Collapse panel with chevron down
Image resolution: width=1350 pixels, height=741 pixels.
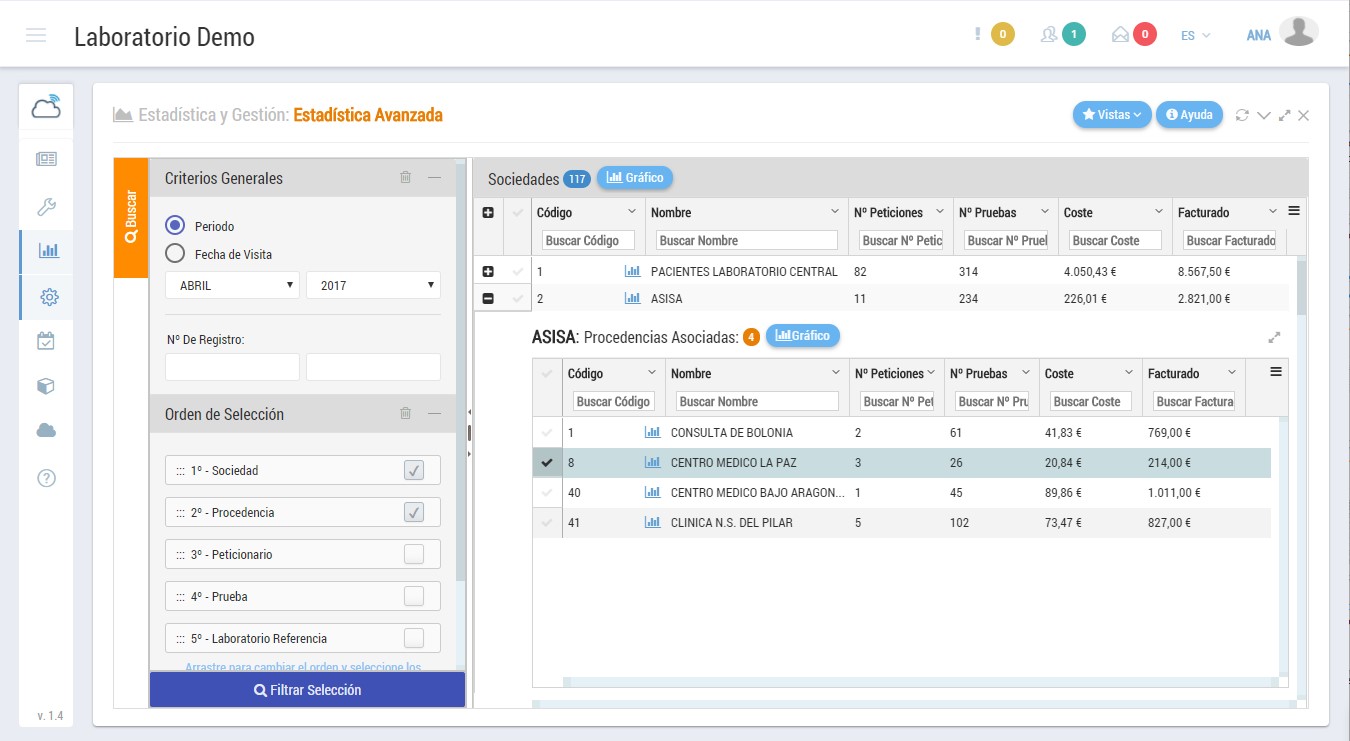(1264, 115)
